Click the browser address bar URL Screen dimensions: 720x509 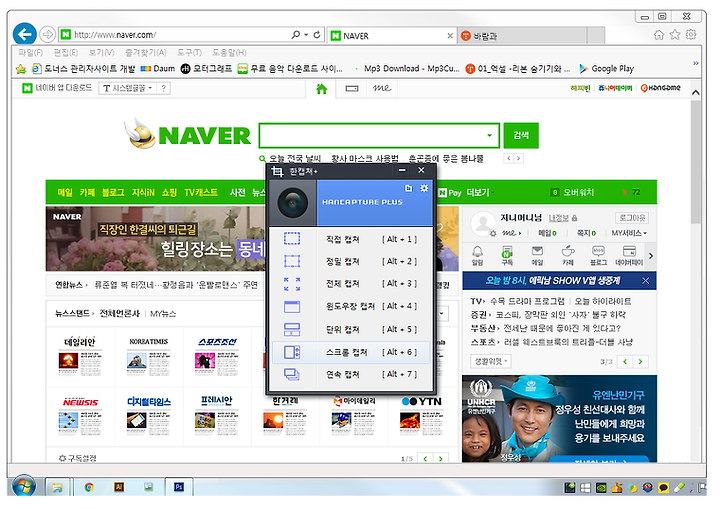[115, 35]
